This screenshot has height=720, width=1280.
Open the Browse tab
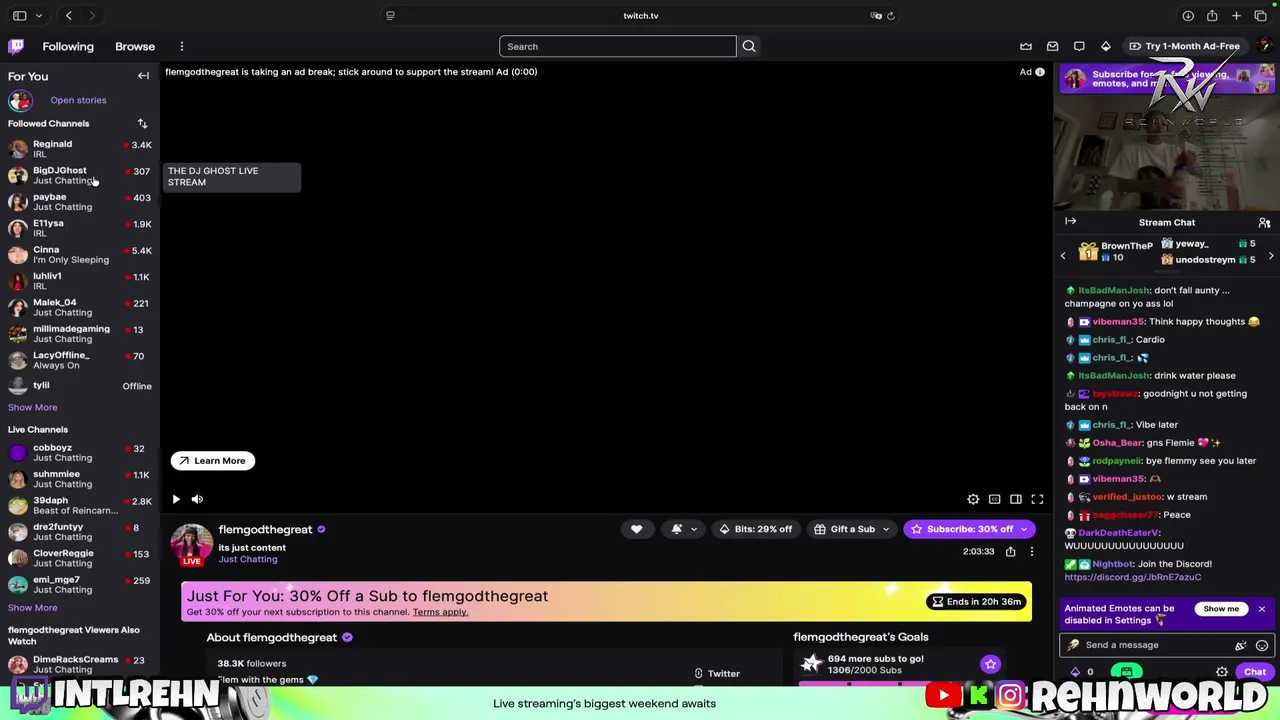tap(135, 46)
